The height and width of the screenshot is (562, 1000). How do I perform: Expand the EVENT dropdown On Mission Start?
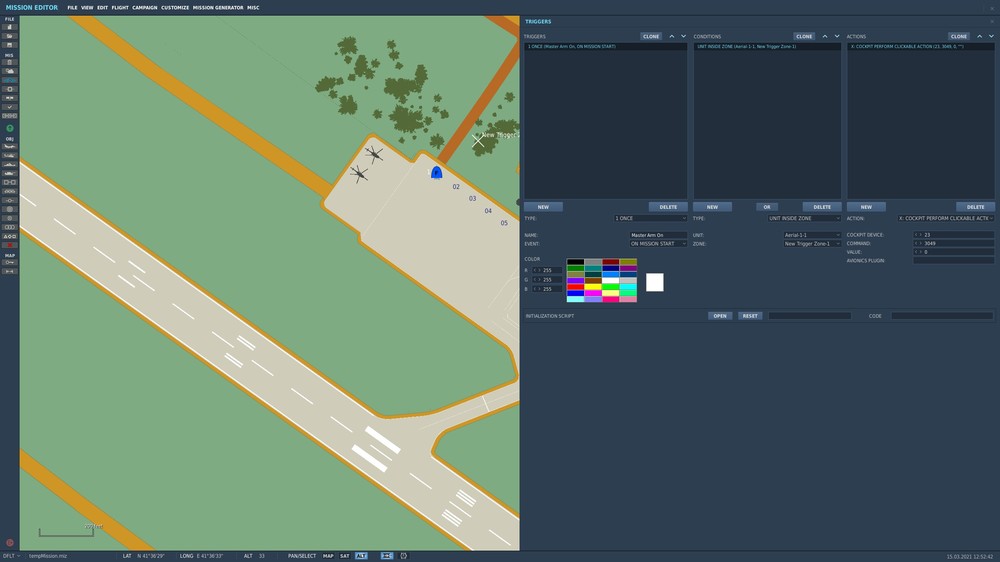pyautogui.click(x=658, y=243)
